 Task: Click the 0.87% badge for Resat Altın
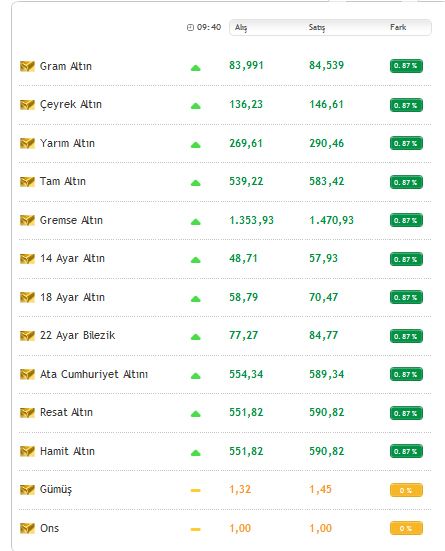pyautogui.click(x=406, y=413)
